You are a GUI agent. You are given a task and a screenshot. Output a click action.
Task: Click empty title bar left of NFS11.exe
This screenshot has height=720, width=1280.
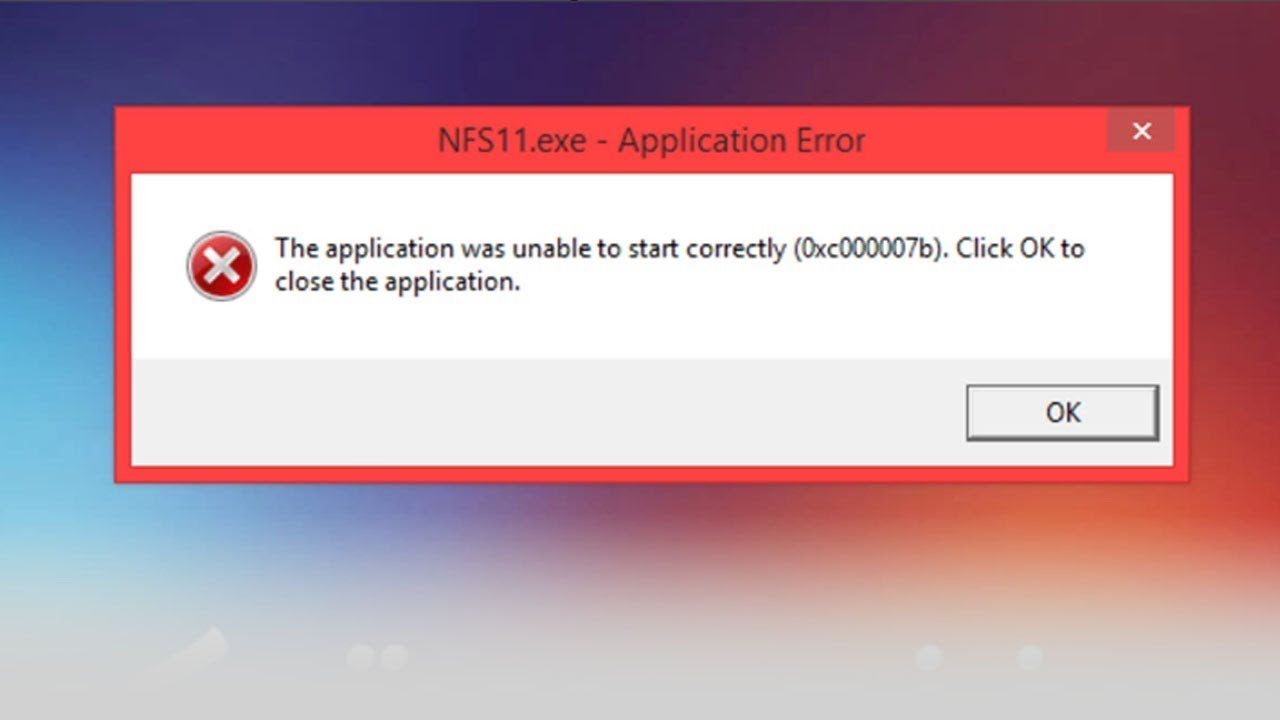tap(275, 141)
